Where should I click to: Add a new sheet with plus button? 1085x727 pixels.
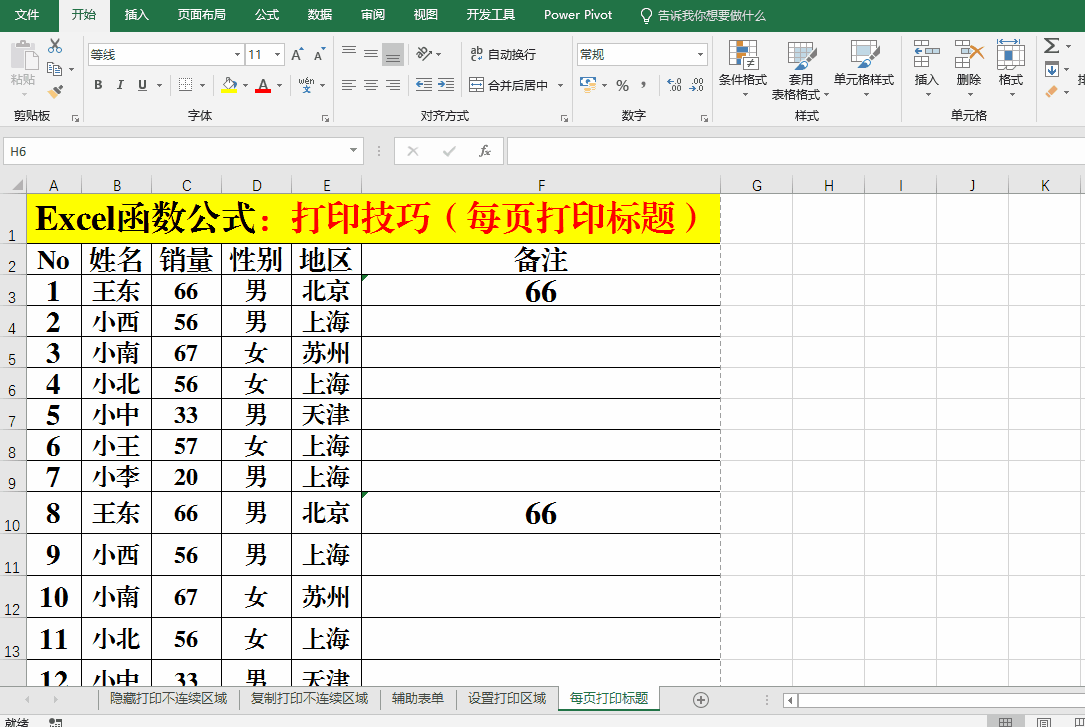coord(701,699)
